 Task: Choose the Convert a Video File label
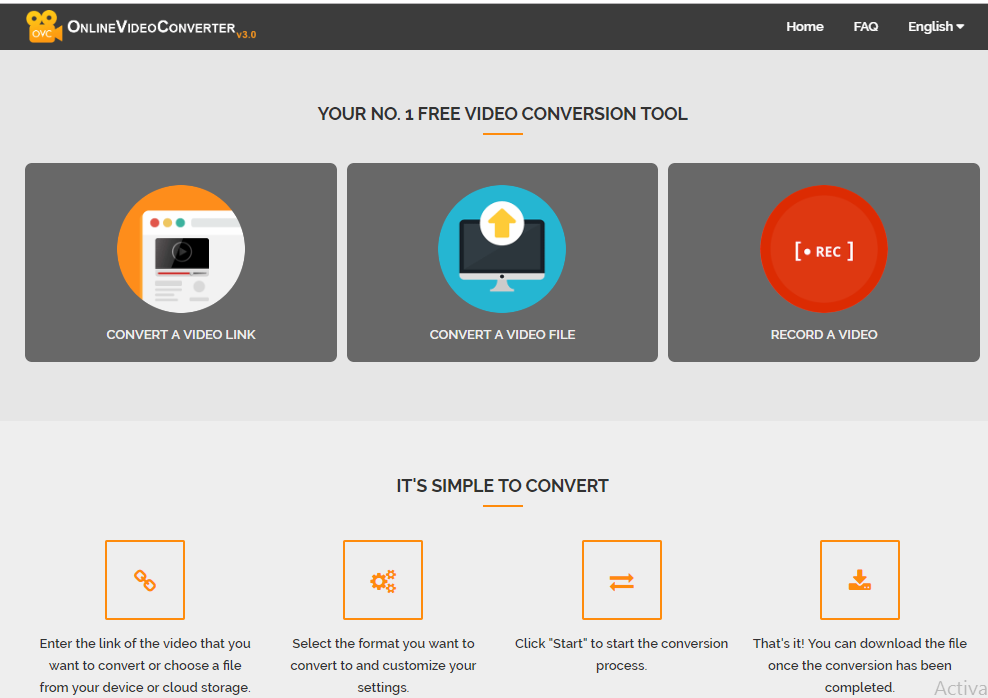tap(502, 335)
